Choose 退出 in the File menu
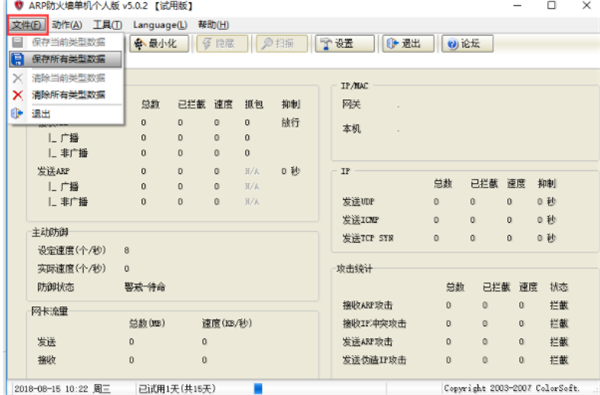This screenshot has height=395, width=600. coord(66,114)
